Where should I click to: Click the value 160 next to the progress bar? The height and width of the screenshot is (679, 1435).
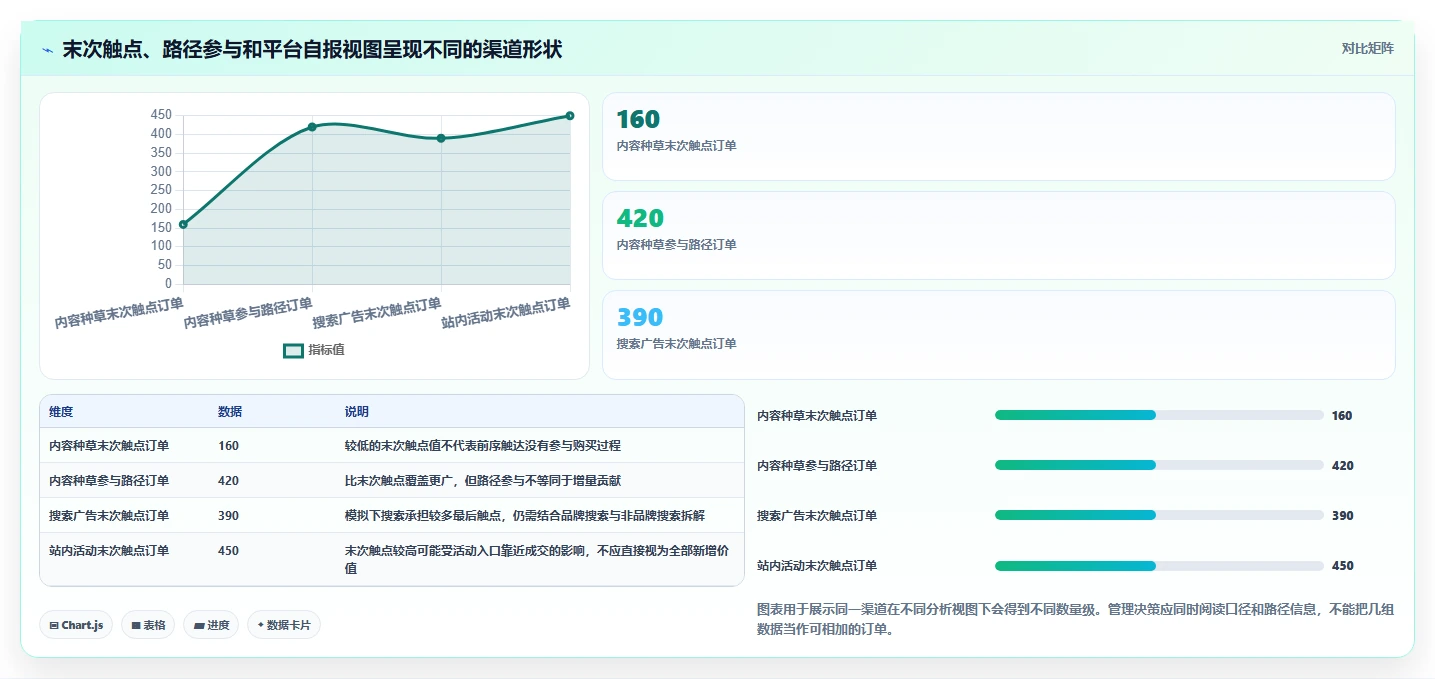point(1342,416)
